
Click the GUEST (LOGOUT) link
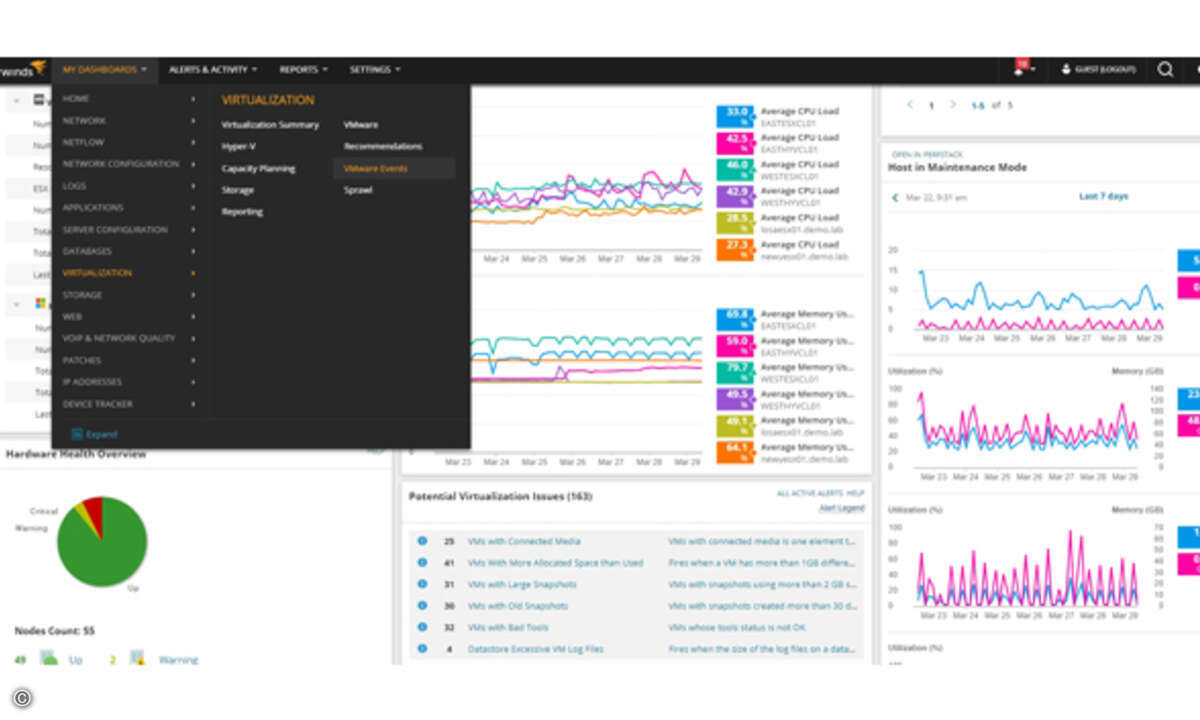[x=1097, y=69]
